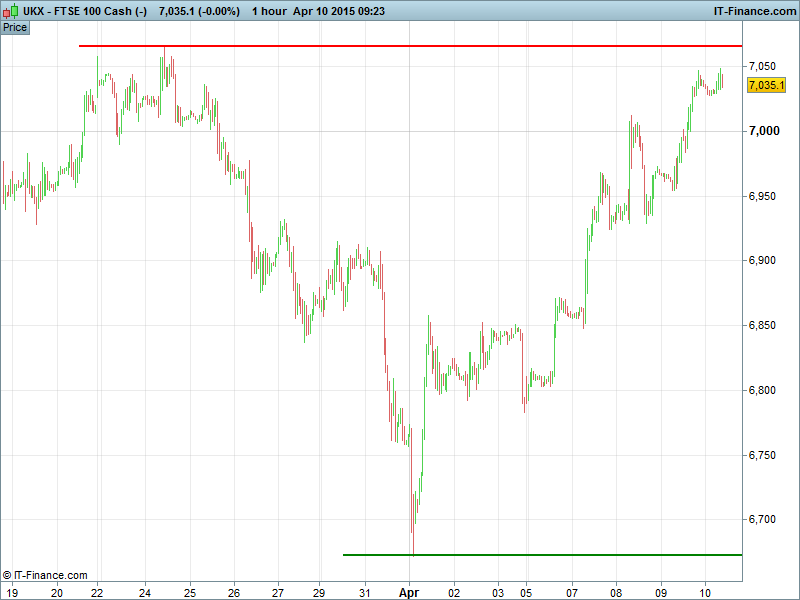Click the 31 date label on time axis
800x600 pixels.
click(x=365, y=591)
